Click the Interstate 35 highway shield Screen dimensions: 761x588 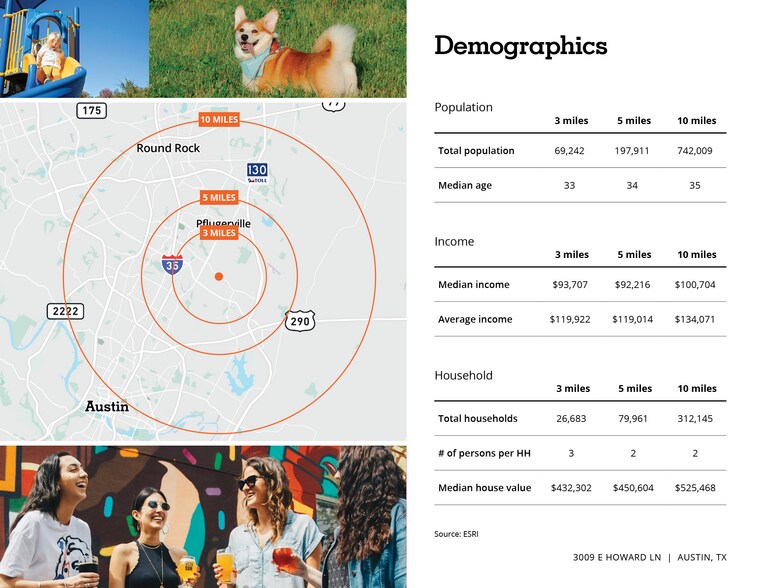point(172,265)
